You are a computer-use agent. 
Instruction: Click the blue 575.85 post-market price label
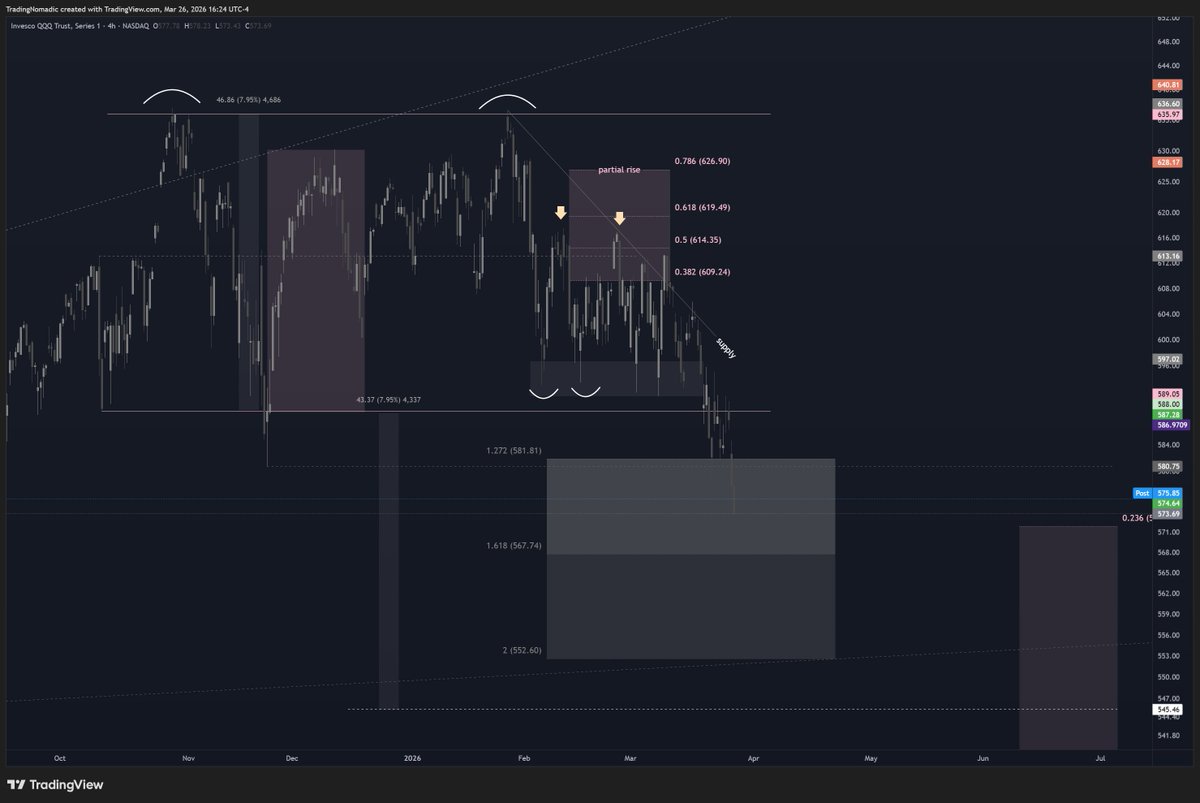pos(1167,492)
